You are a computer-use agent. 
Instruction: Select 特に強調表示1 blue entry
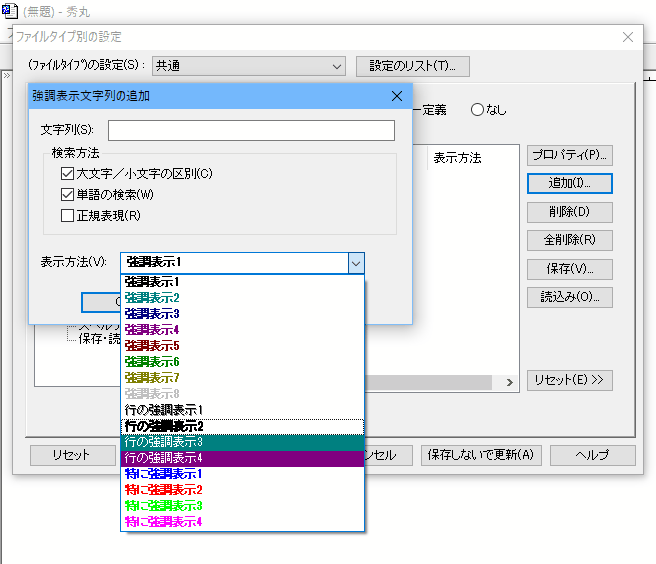tap(242, 474)
